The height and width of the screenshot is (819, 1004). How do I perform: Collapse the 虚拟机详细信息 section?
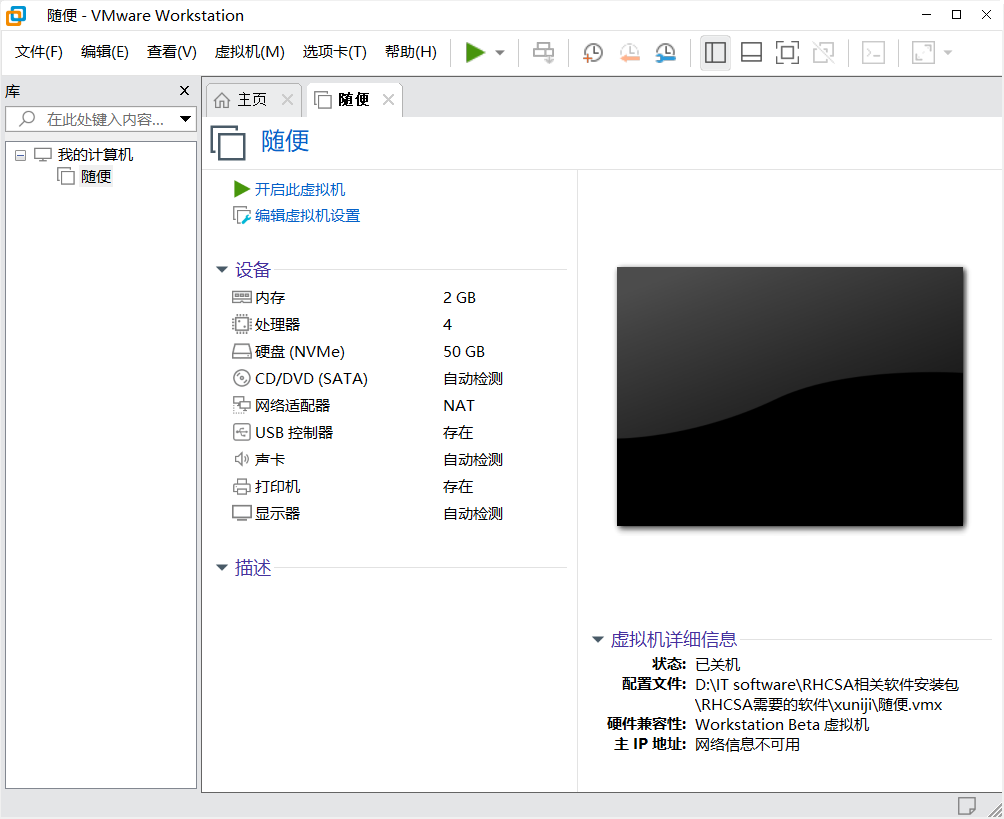pyautogui.click(x=598, y=639)
